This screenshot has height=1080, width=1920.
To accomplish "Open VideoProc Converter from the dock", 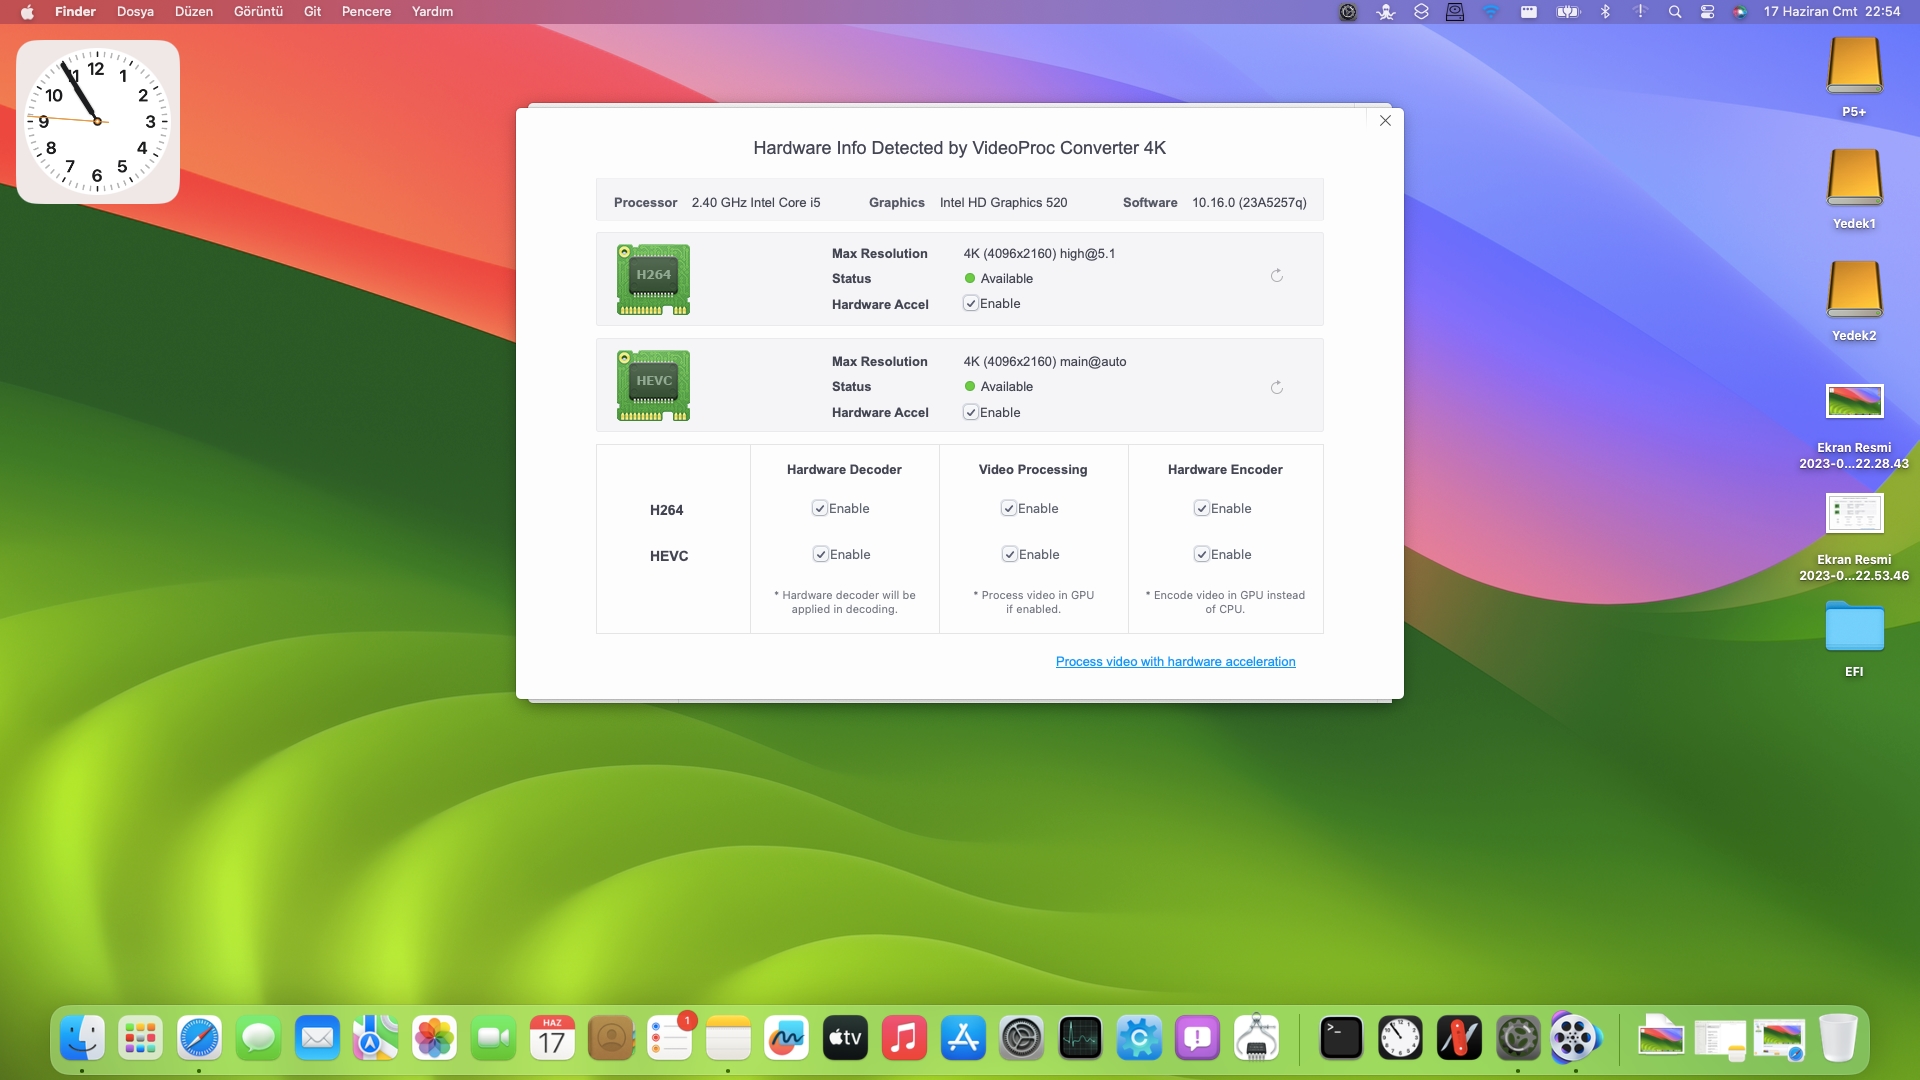I will (x=1575, y=1039).
